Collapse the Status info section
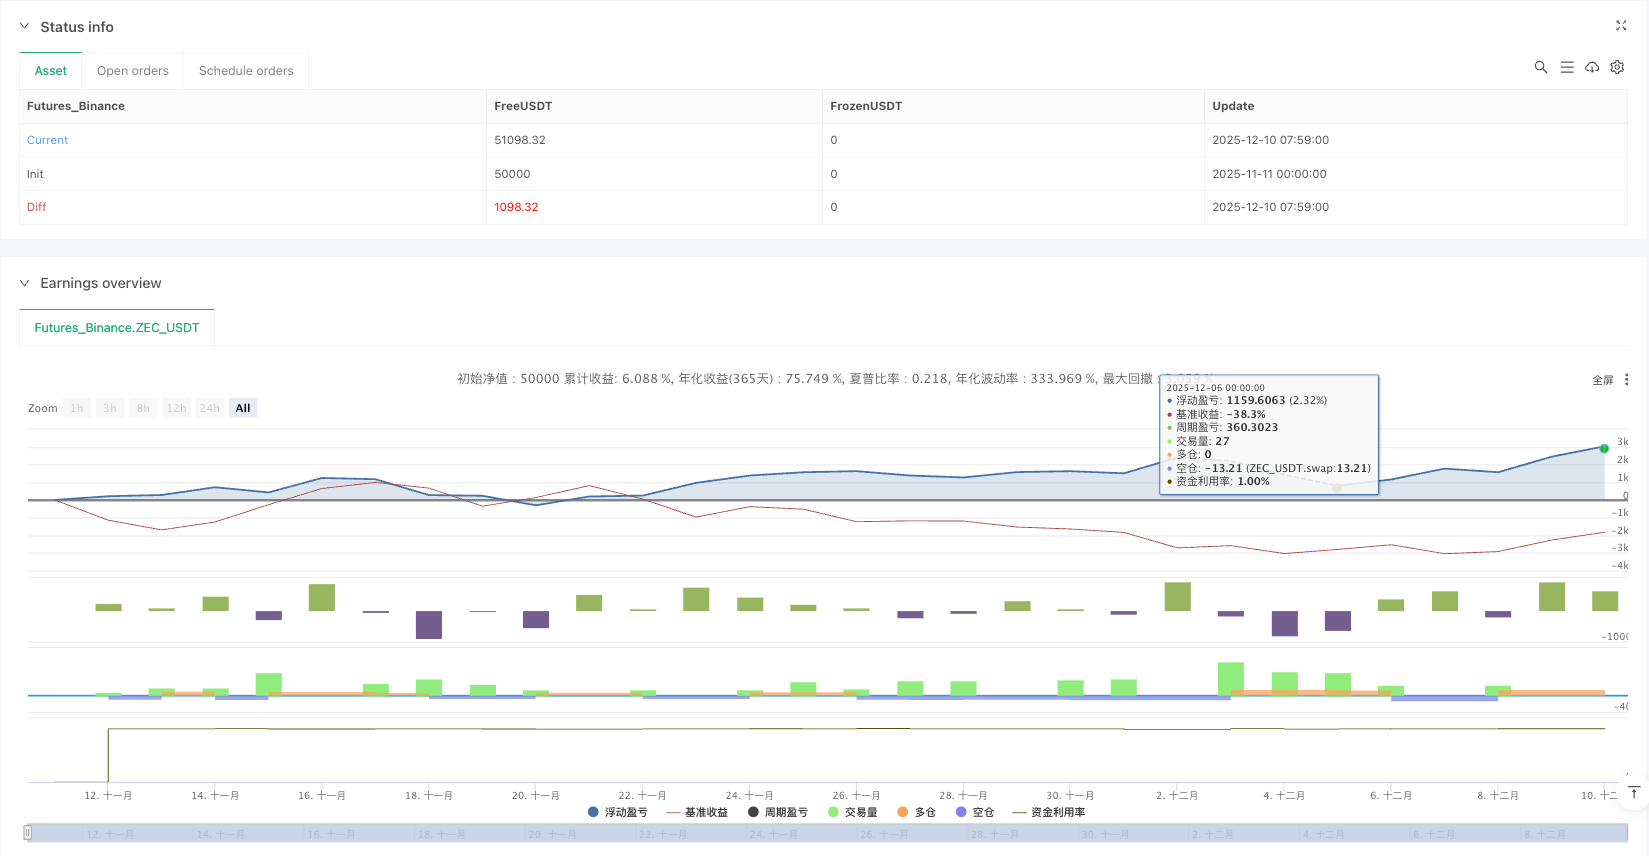1649x856 pixels. click(25, 27)
